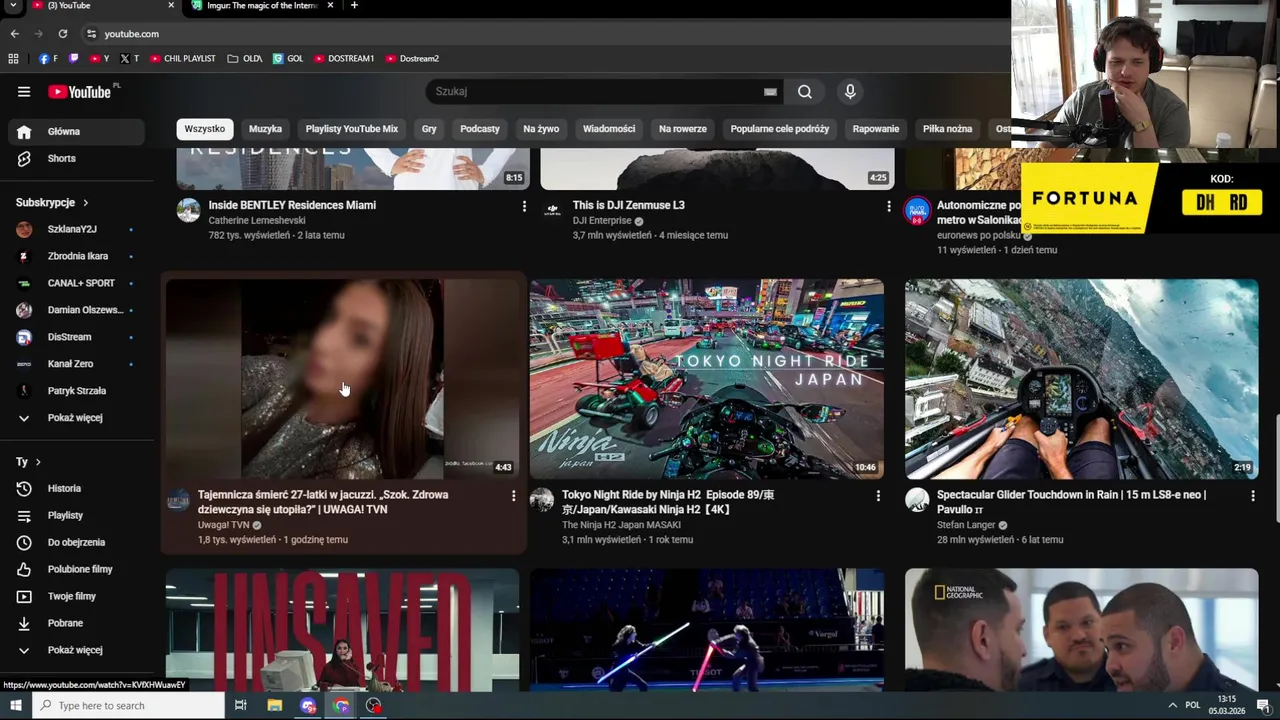Open options menu for DJI Zenmuse video
1280x720 pixels.
click(x=888, y=206)
